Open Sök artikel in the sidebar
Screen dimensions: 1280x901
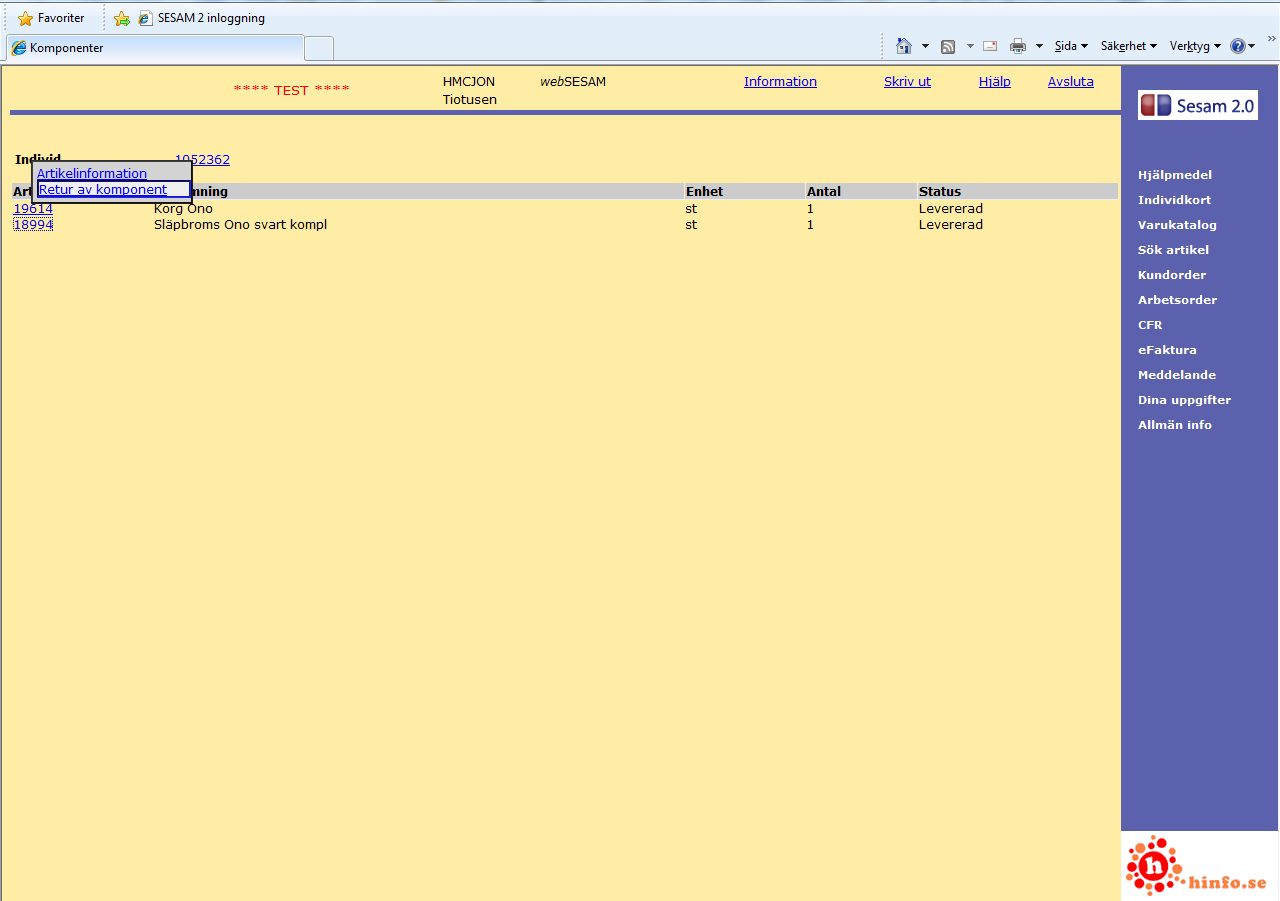tap(1173, 250)
